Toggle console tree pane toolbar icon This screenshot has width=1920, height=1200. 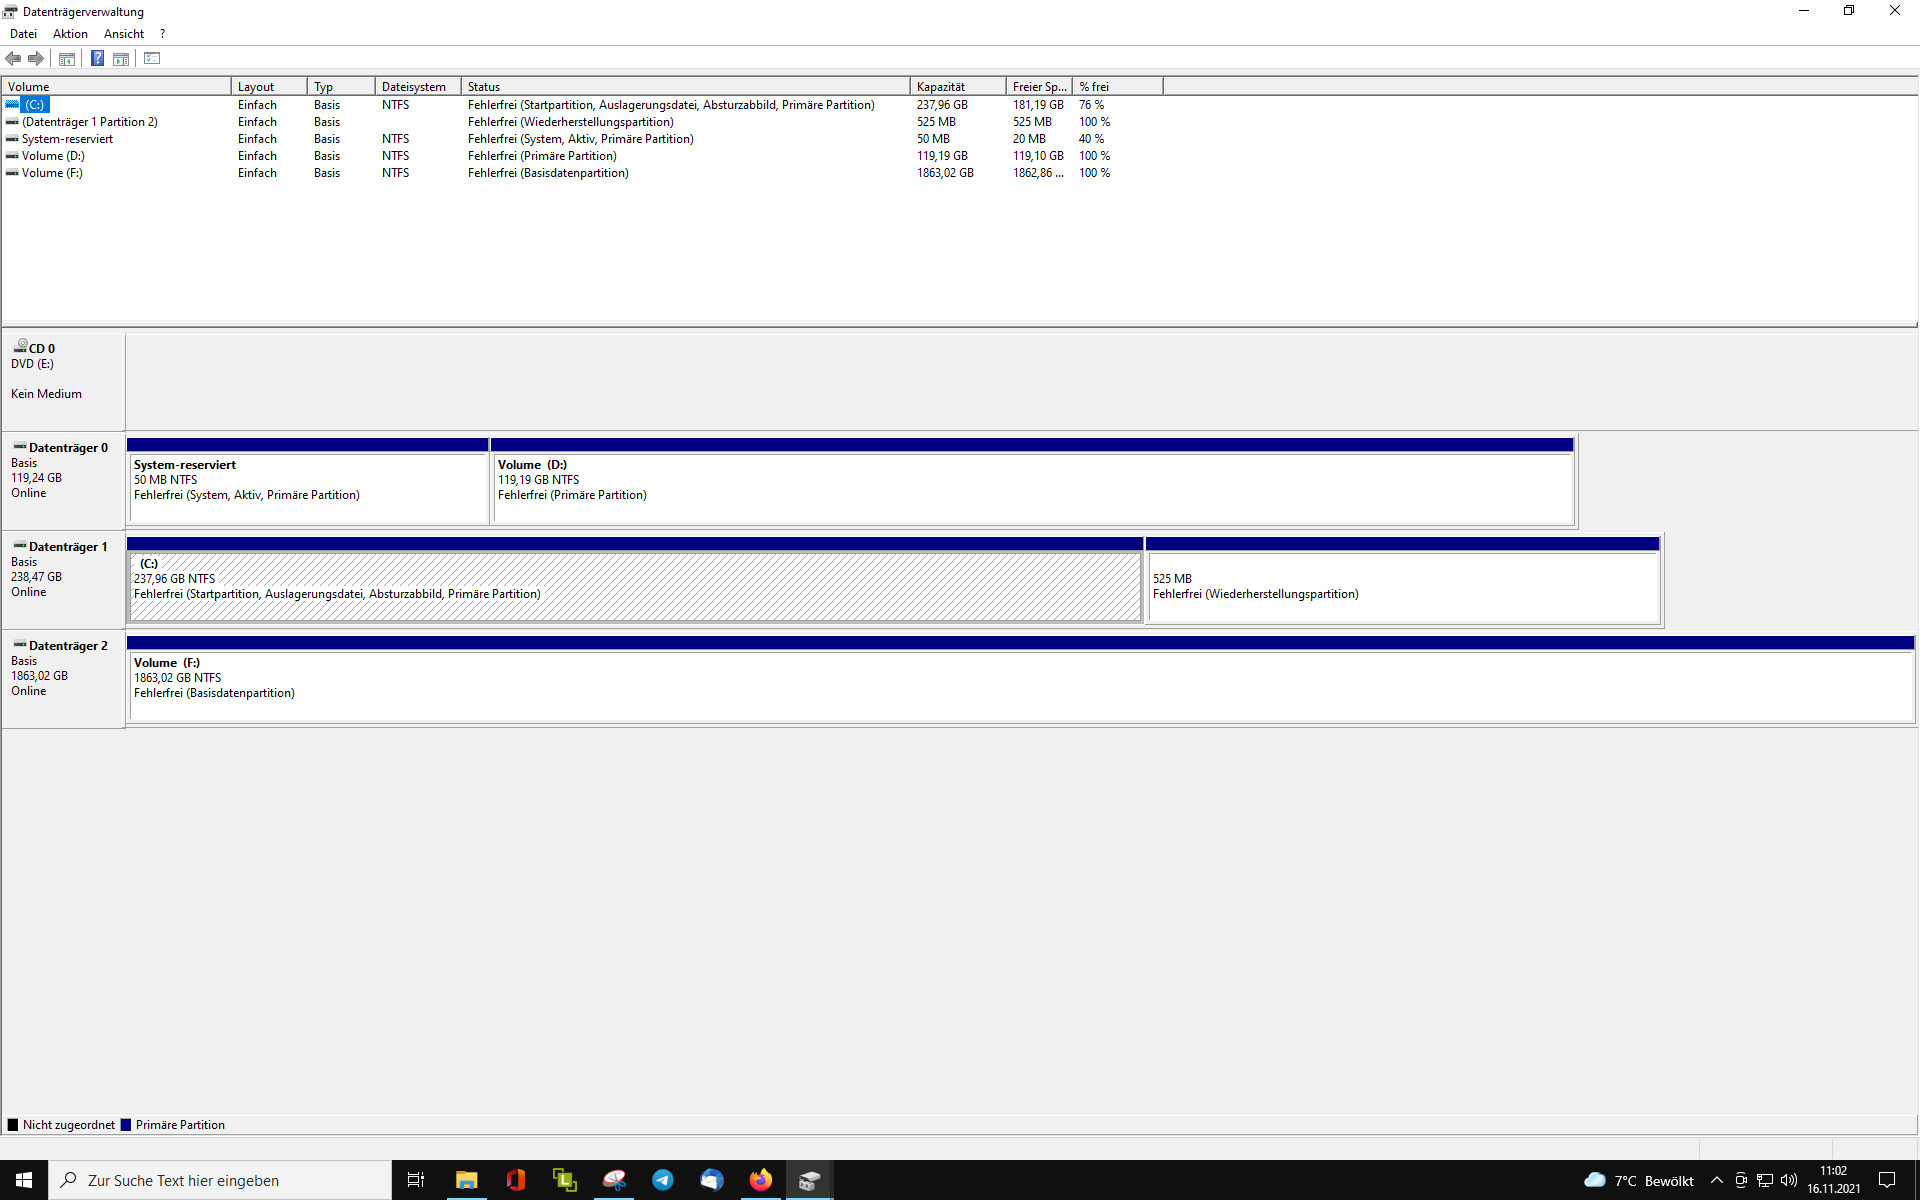pos(67,59)
